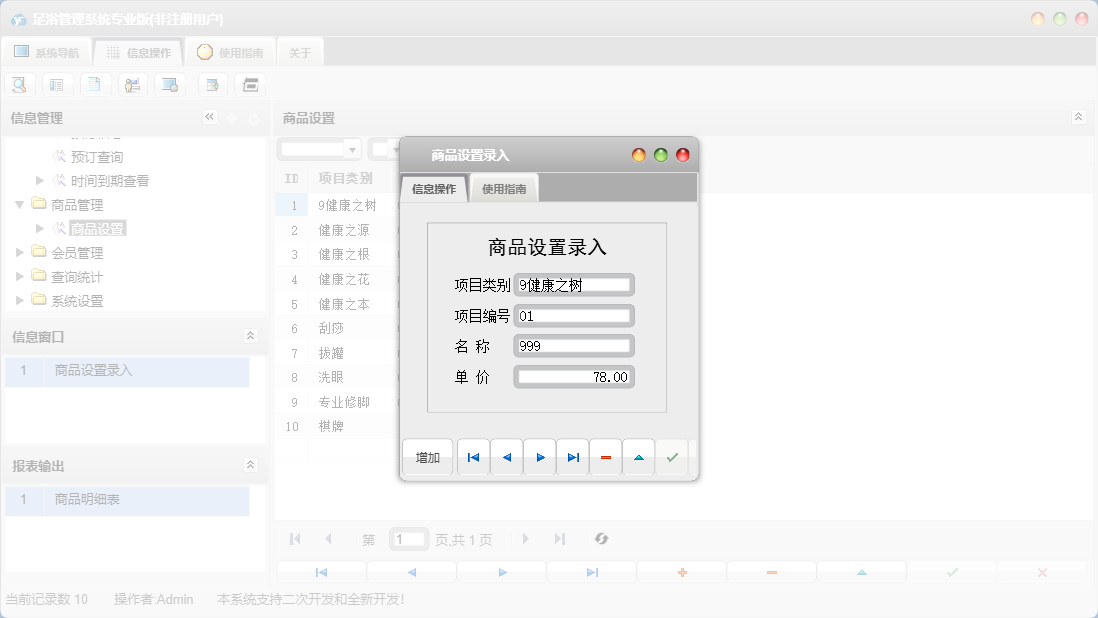Expand the 查询统计 tree folder

21,277
